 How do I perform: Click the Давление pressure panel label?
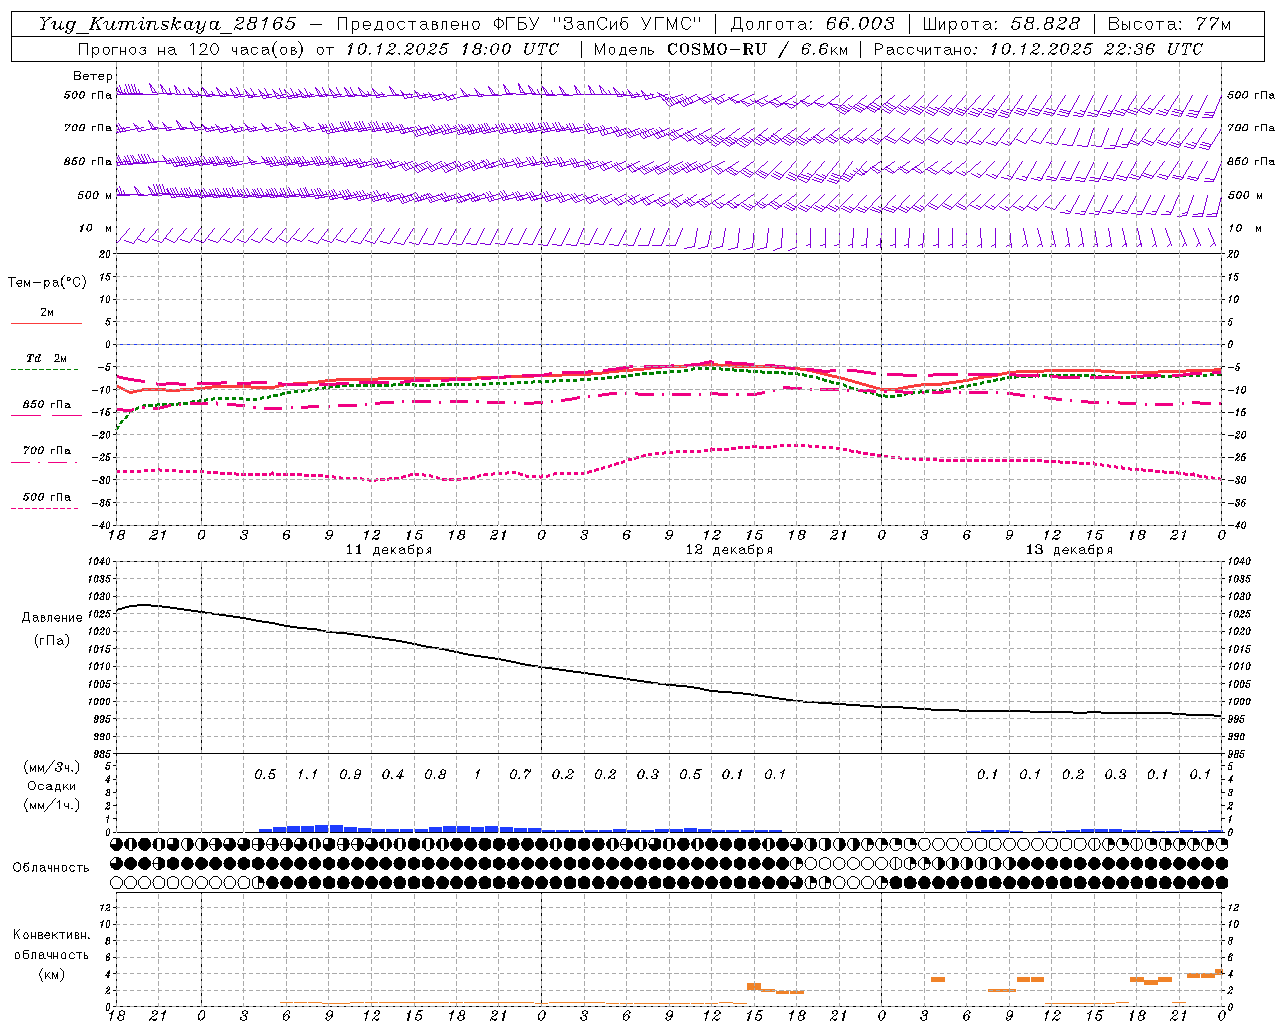coord(52,618)
